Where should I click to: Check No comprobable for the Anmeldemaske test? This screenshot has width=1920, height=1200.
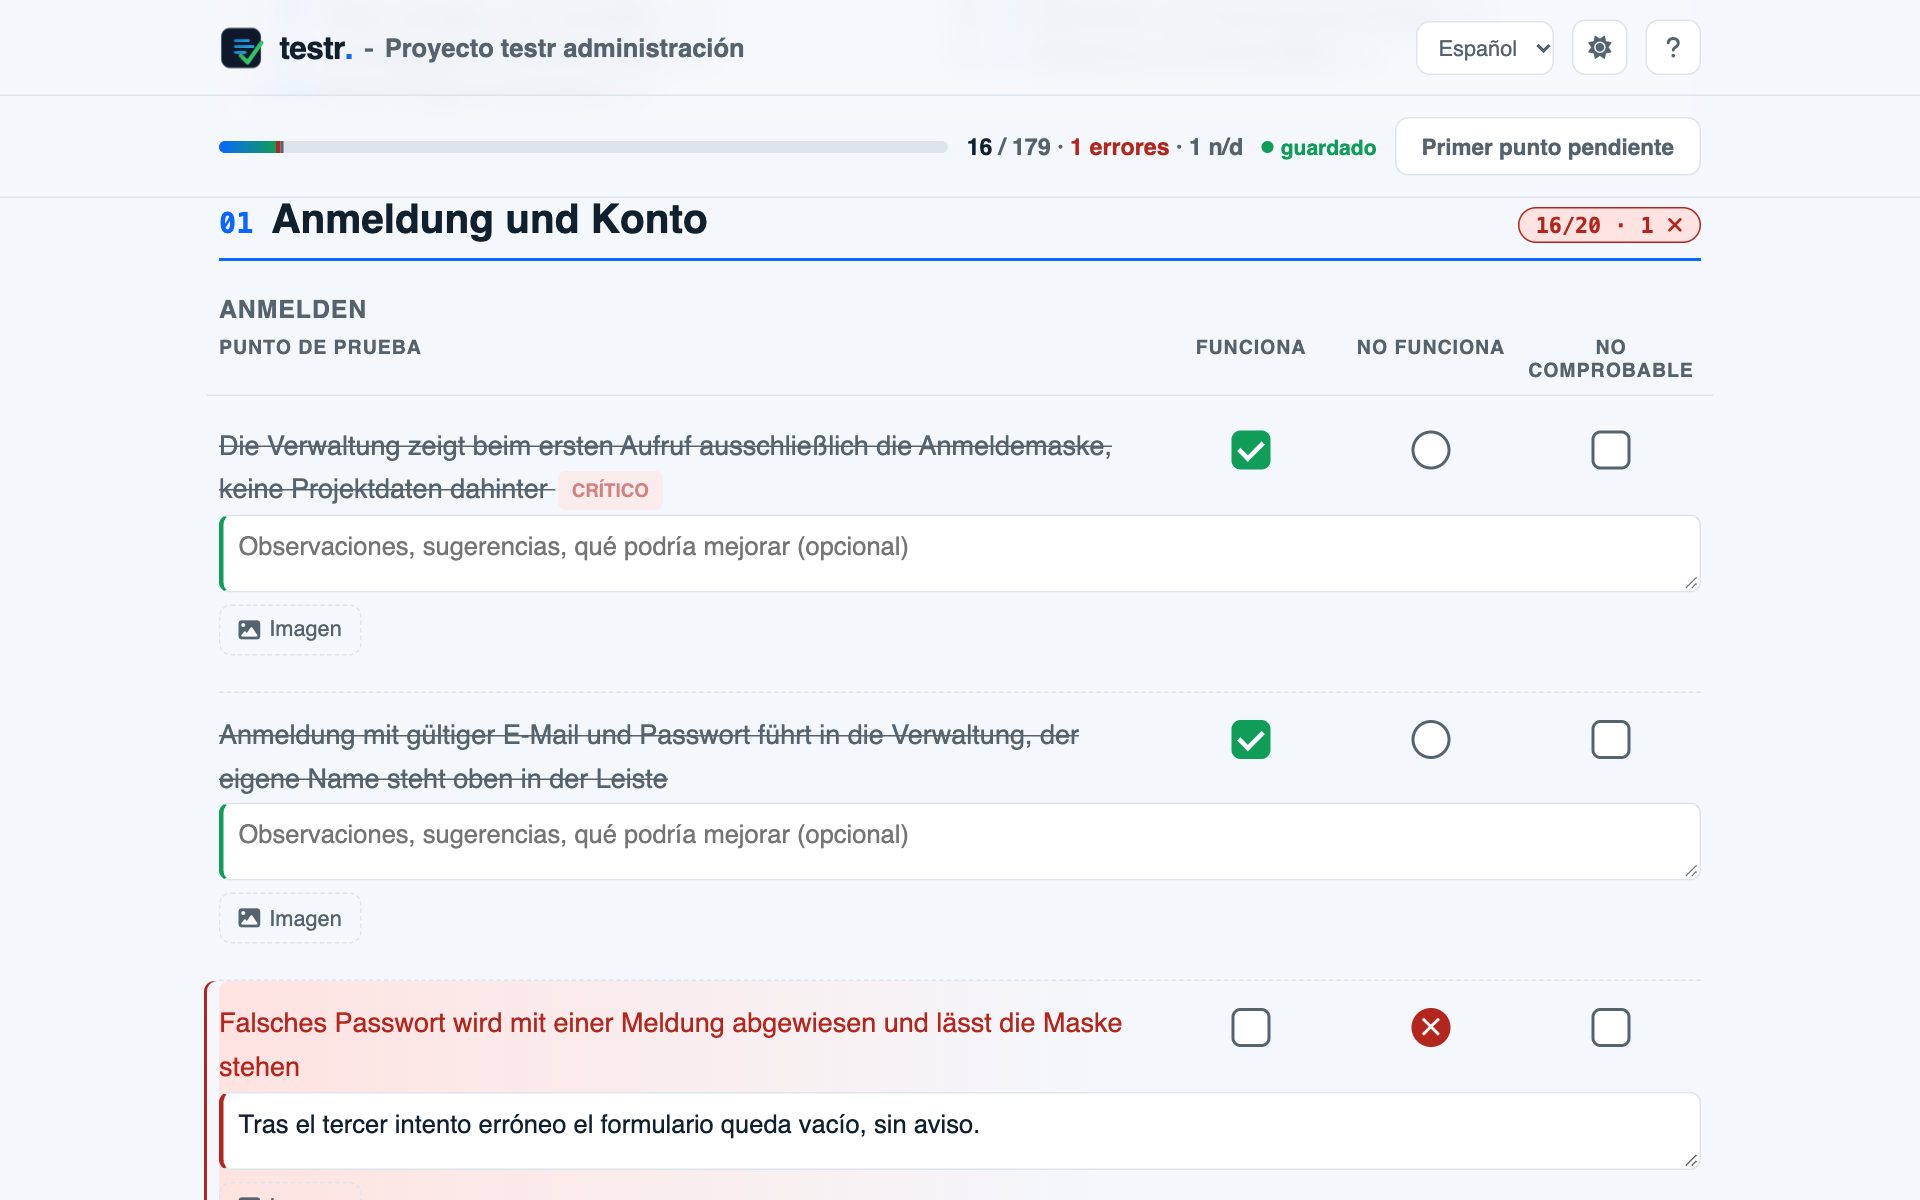1610,450
